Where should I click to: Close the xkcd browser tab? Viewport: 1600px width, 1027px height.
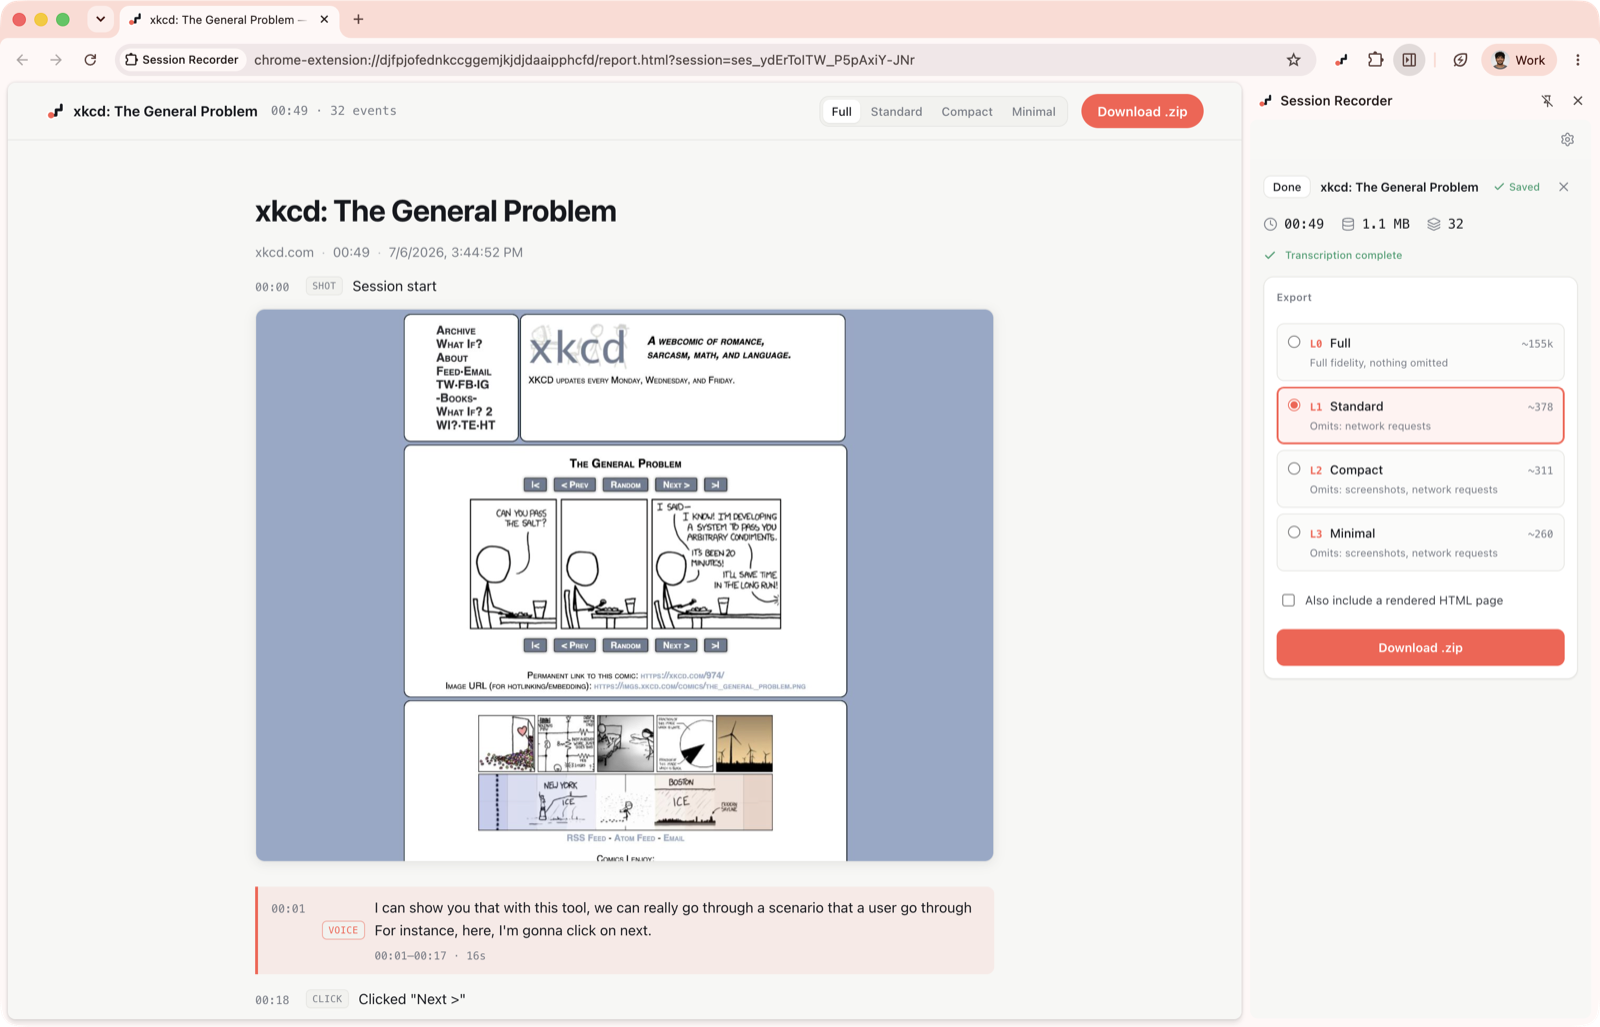coord(324,19)
